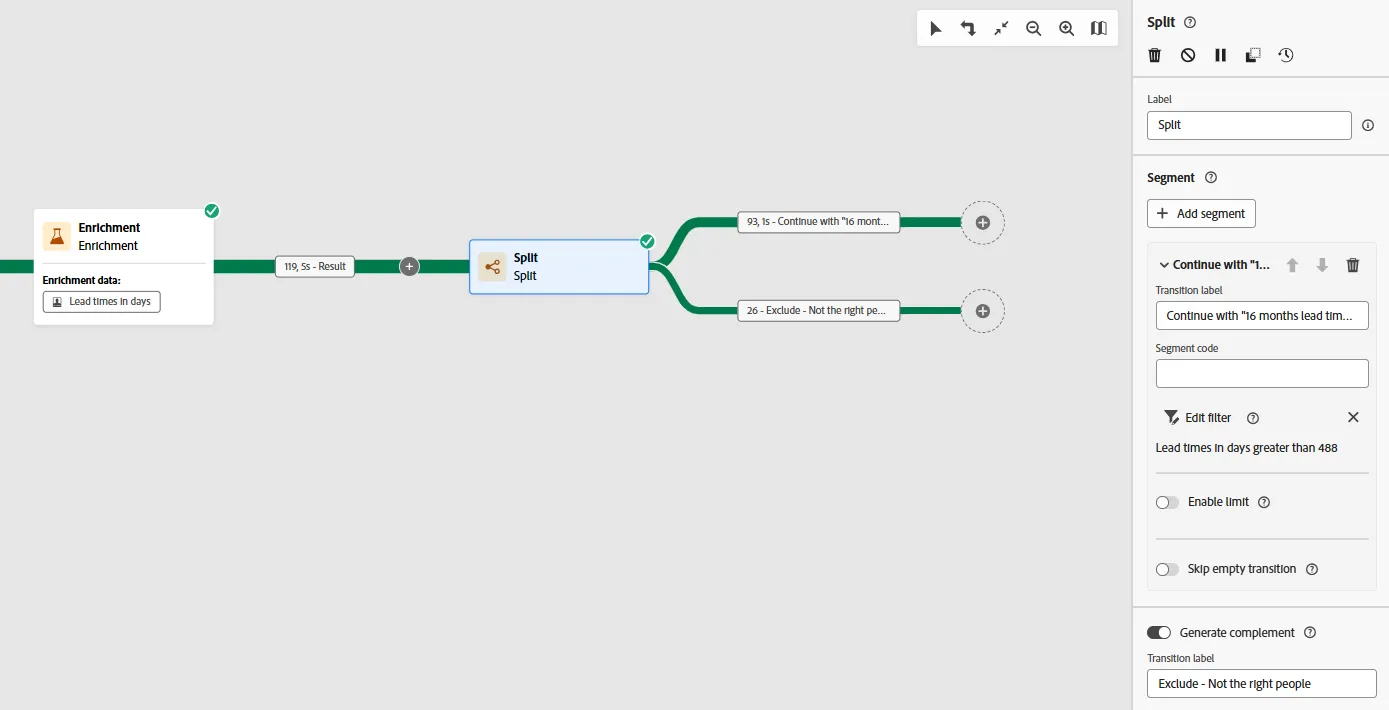The image size is (1389, 710).
Task: Delete the Split activity using trash icon
Action: (1155, 55)
